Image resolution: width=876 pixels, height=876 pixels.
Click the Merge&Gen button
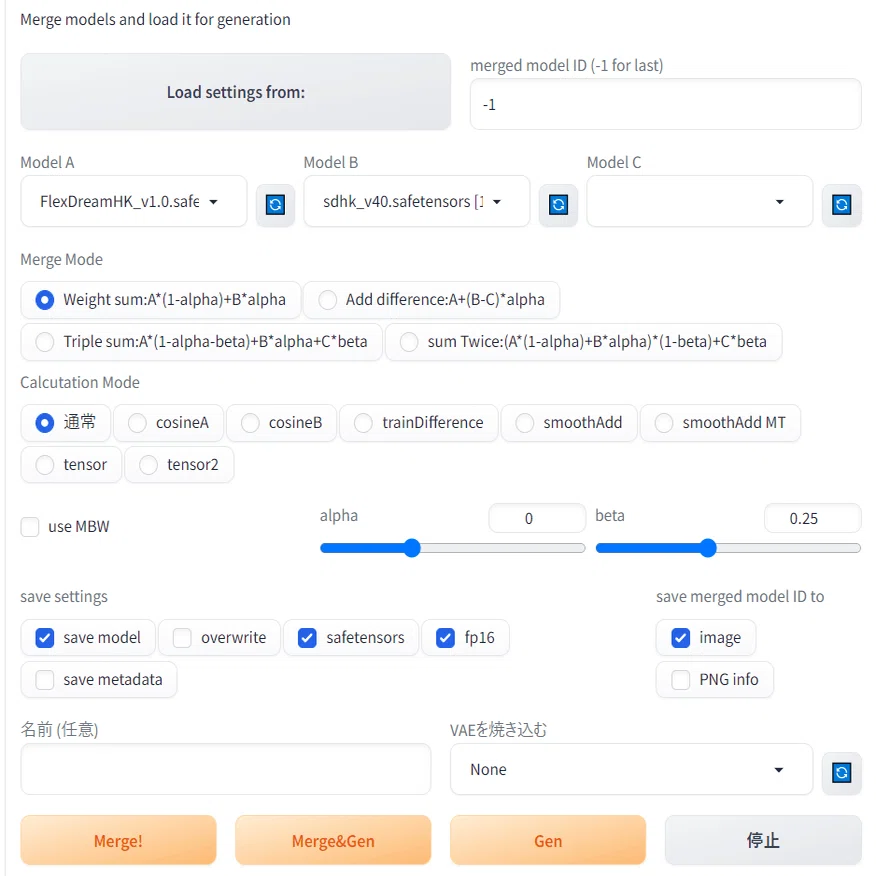[333, 840]
